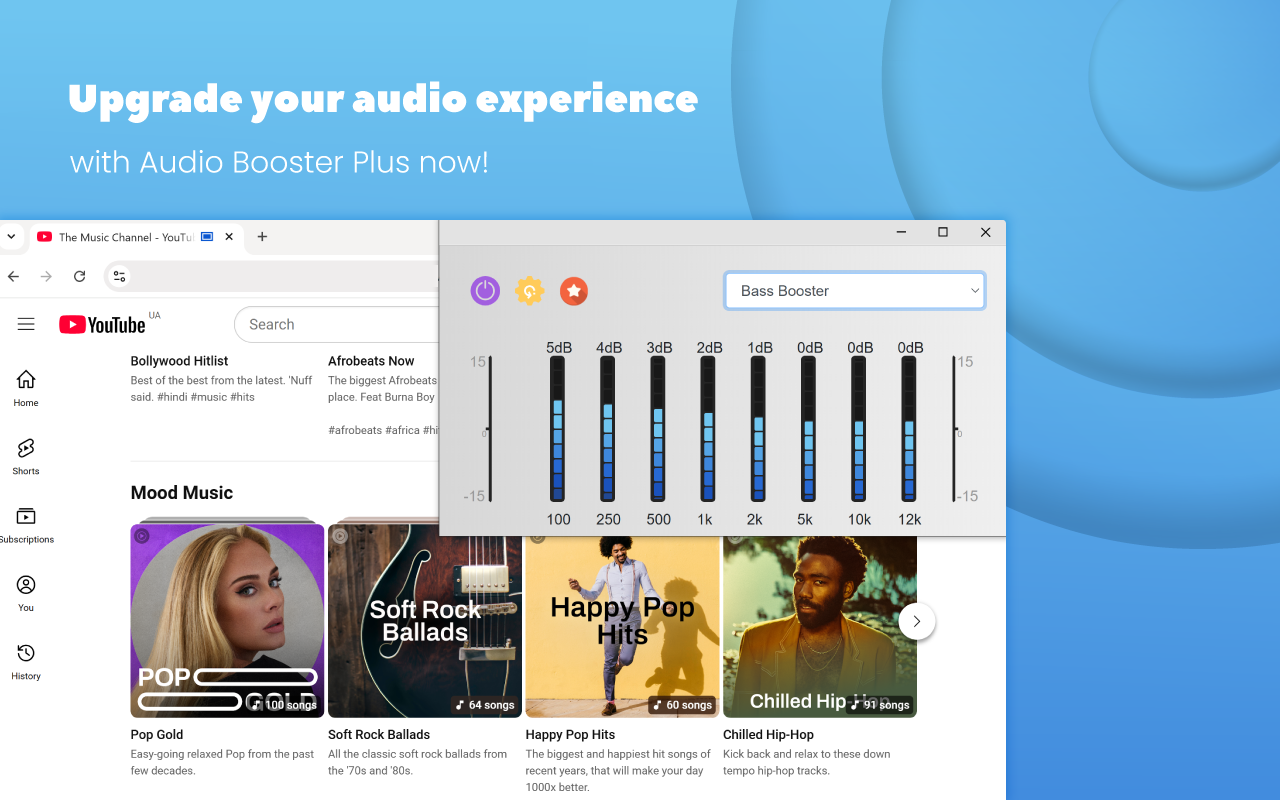Adjust the 100 Hz band slider
This screenshot has width=1280, height=800.
(x=558, y=429)
